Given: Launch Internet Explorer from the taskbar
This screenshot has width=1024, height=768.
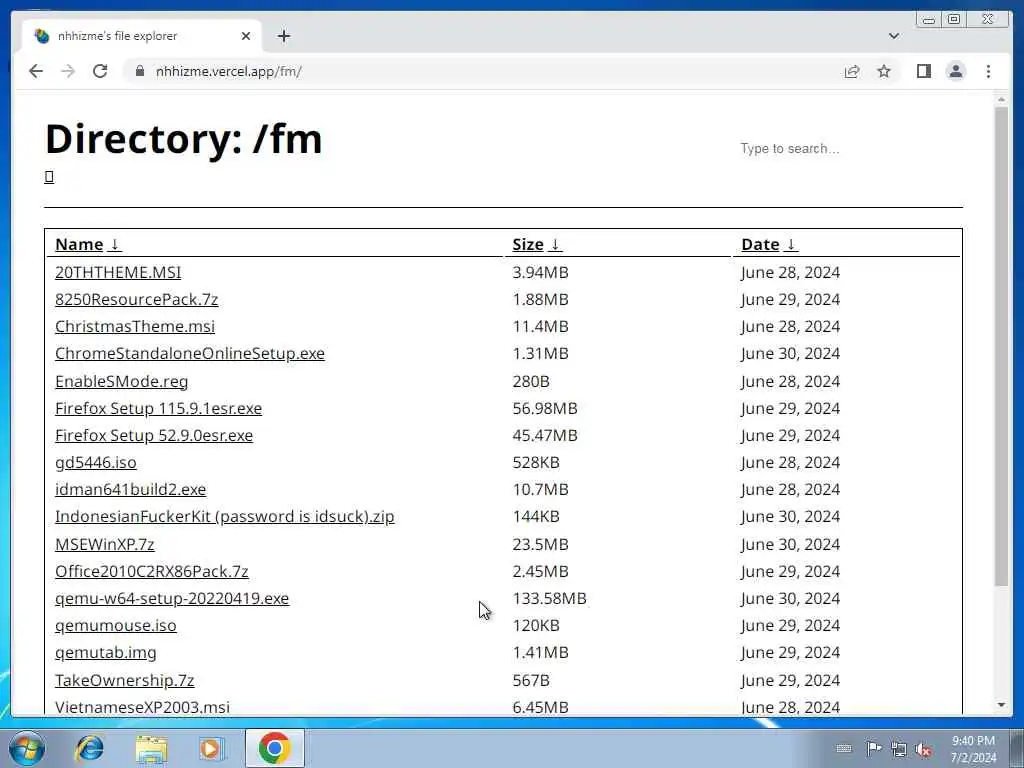Looking at the screenshot, I should point(89,748).
